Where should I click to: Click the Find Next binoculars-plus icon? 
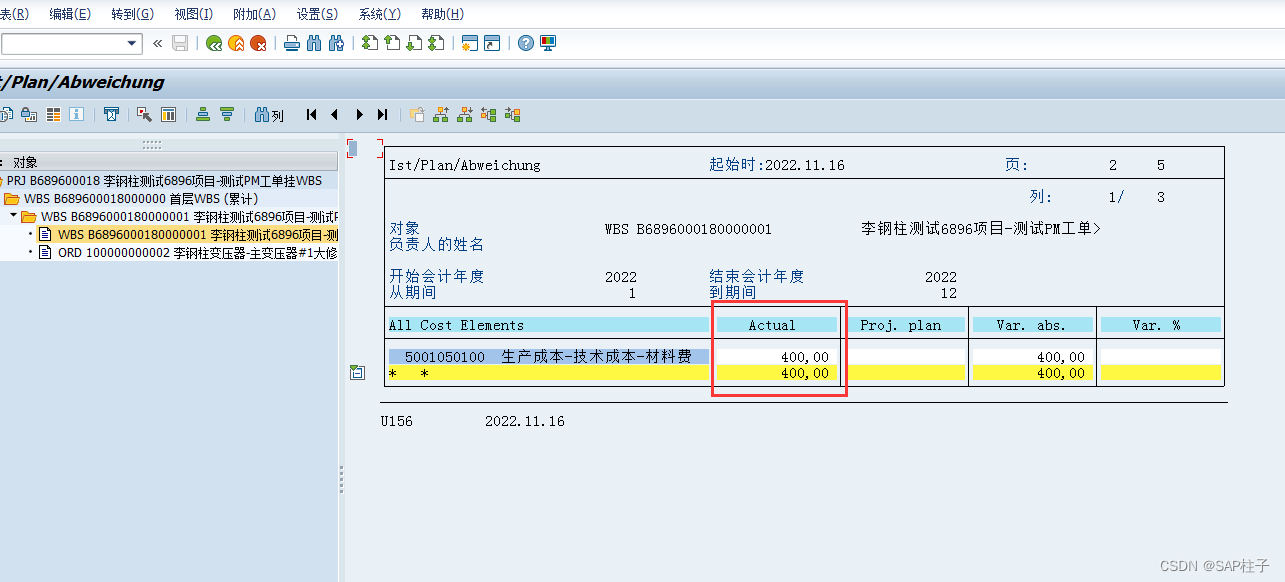[x=336, y=43]
